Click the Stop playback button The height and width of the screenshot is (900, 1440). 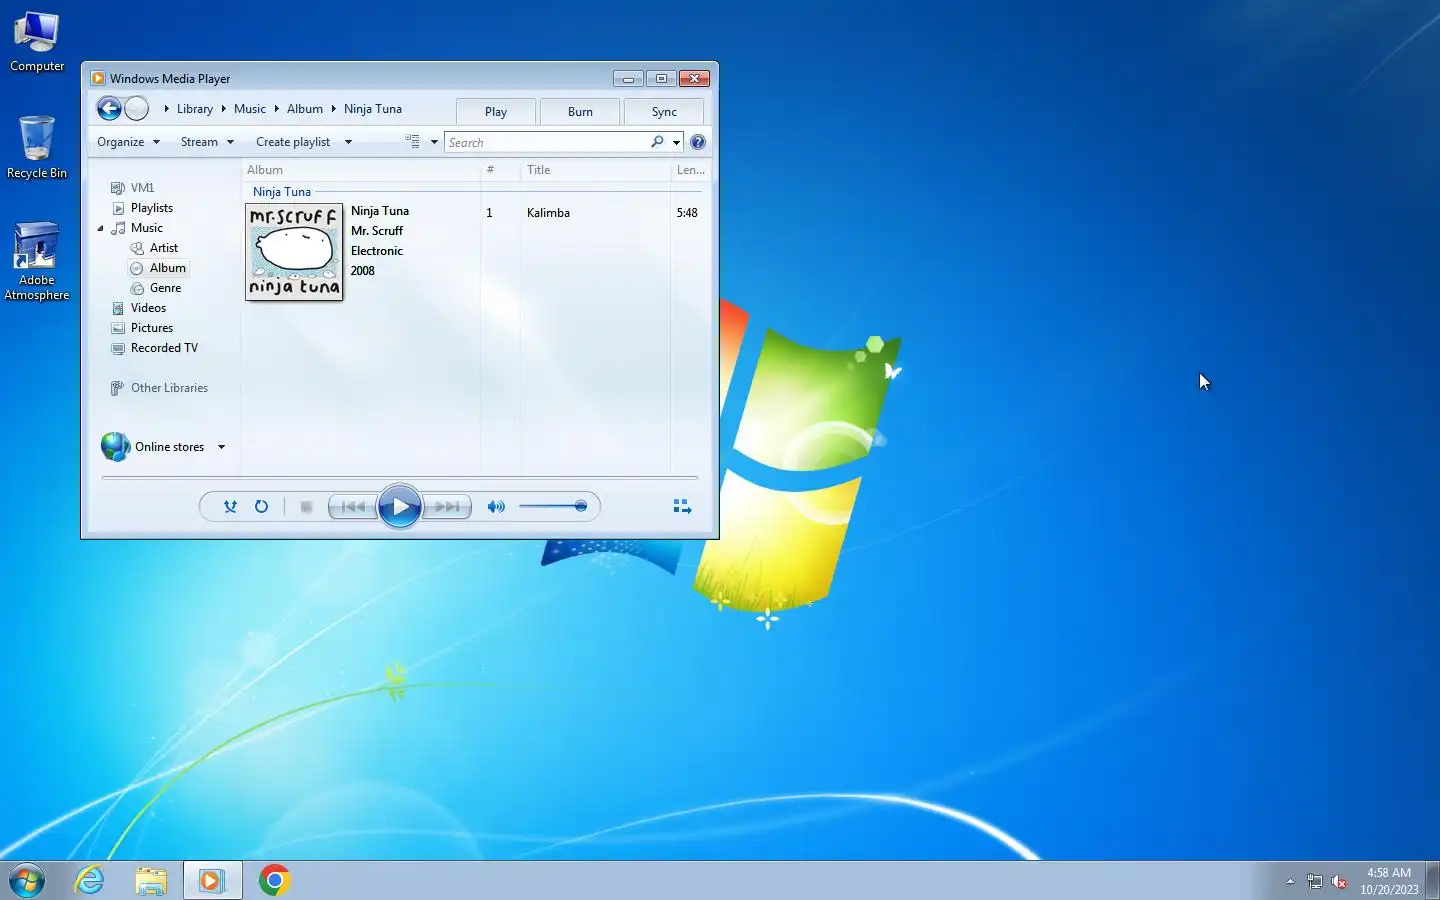click(306, 507)
